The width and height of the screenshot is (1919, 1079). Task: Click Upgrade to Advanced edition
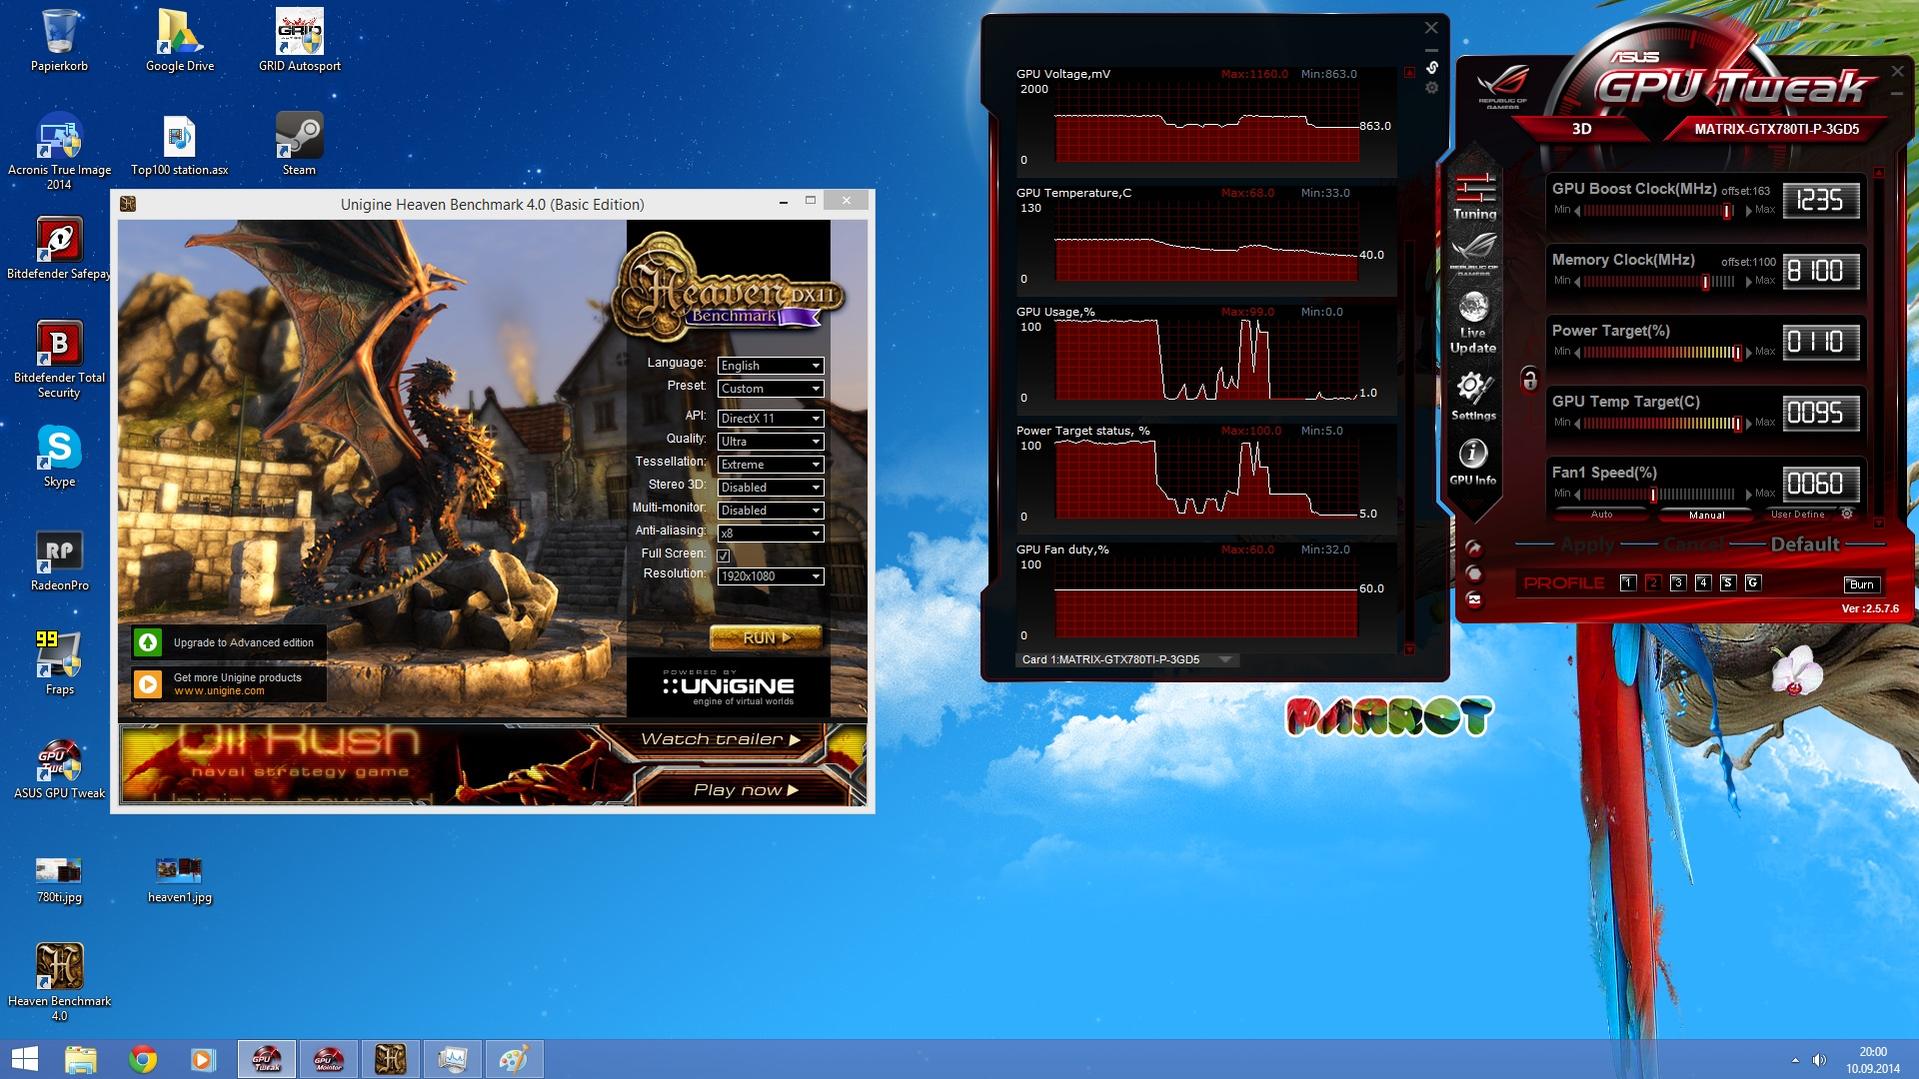click(x=228, y=643)
